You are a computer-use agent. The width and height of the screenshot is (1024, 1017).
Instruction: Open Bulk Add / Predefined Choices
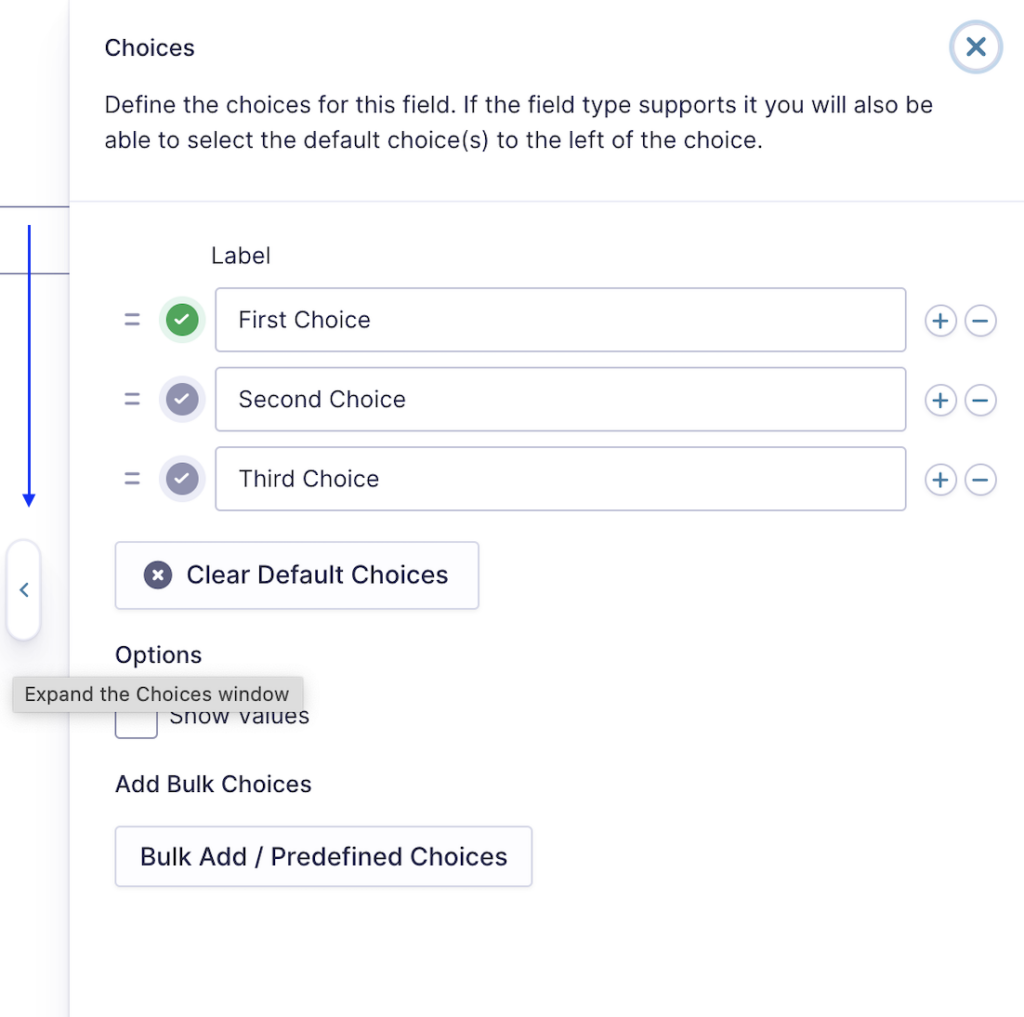point(323,856)
